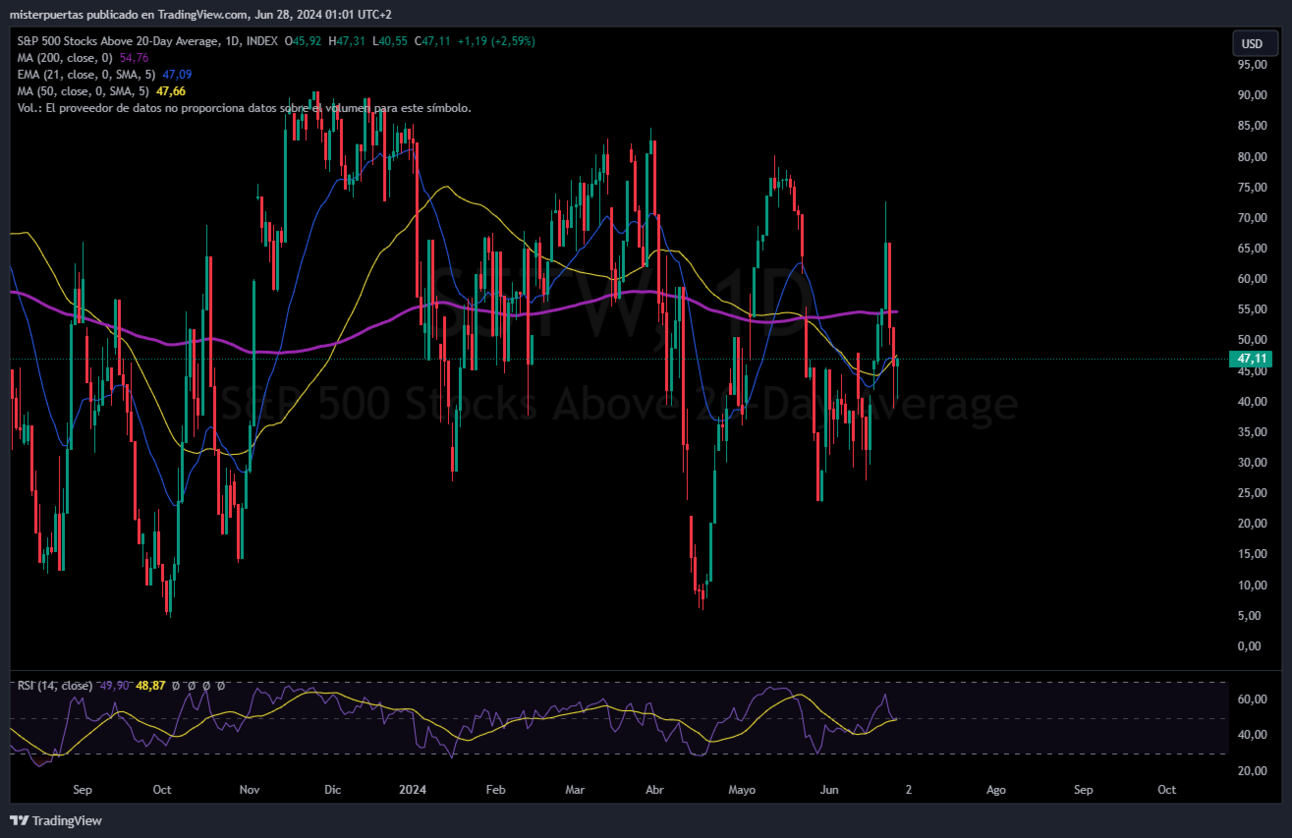
Task: Click the Ago label on time axis
Action: pyautogui.click(x=996, y=790)
